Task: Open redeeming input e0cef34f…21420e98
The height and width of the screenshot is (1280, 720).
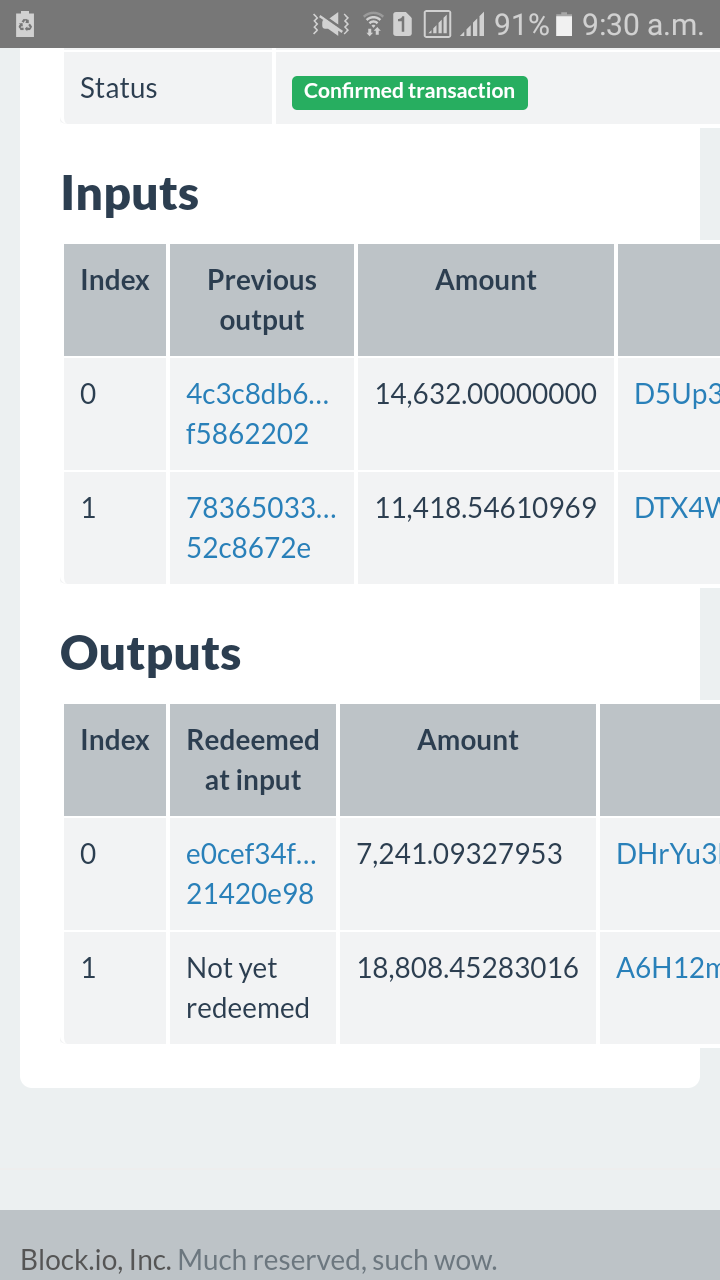Action: [x=251, y=874]
